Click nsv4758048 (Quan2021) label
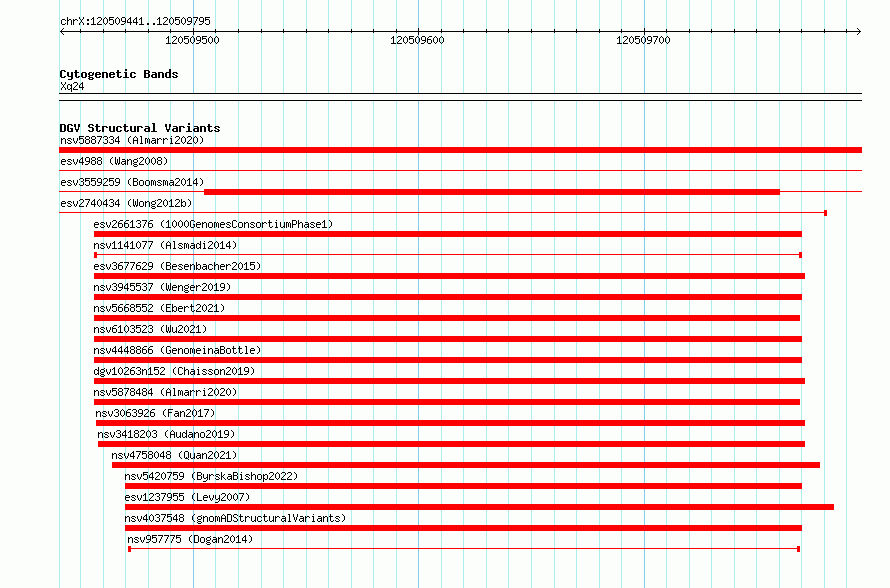The image size is (890, 588). point(174,455)
